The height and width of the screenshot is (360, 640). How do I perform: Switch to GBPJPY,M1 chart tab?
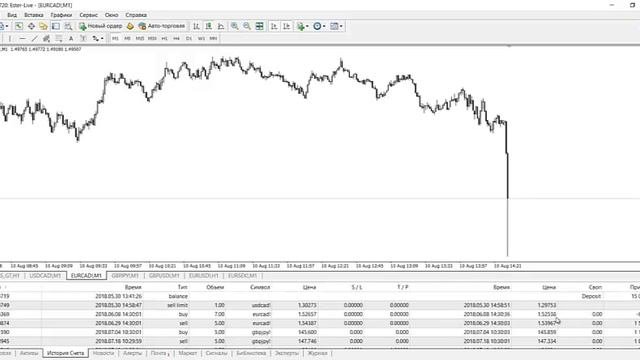[125, 276]
